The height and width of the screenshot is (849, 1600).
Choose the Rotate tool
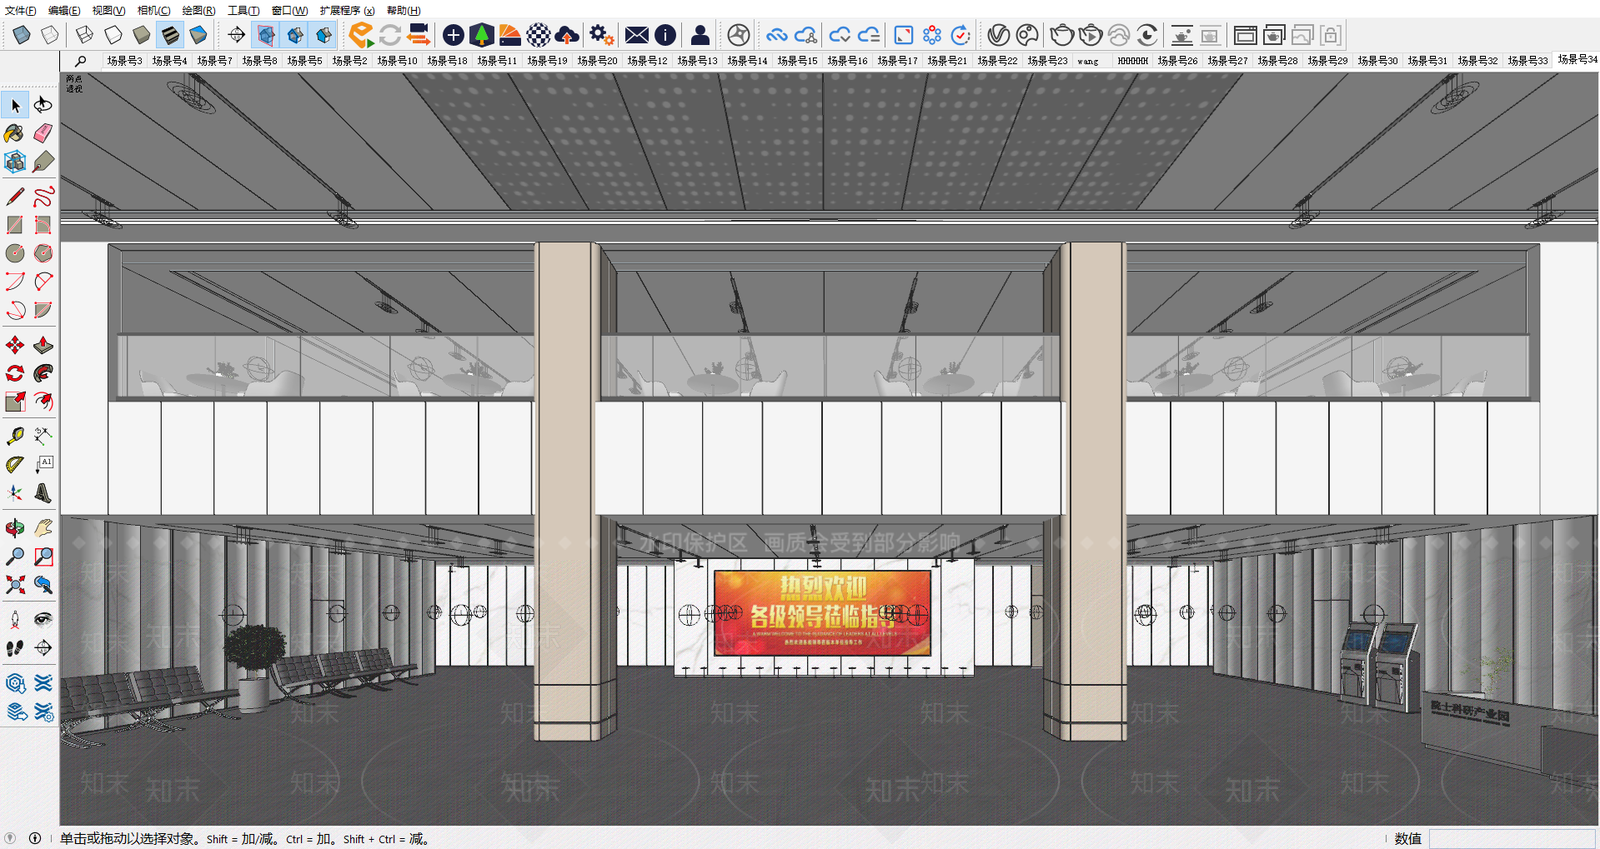[x=15, y=373]
